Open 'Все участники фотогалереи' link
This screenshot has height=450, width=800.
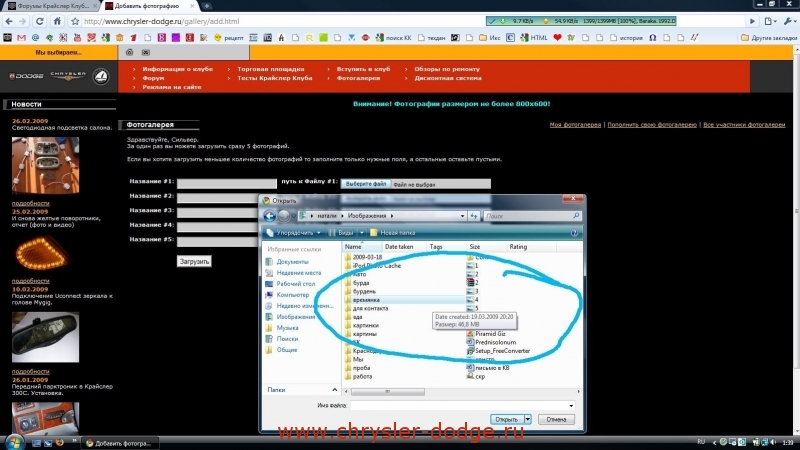[744, 124]
